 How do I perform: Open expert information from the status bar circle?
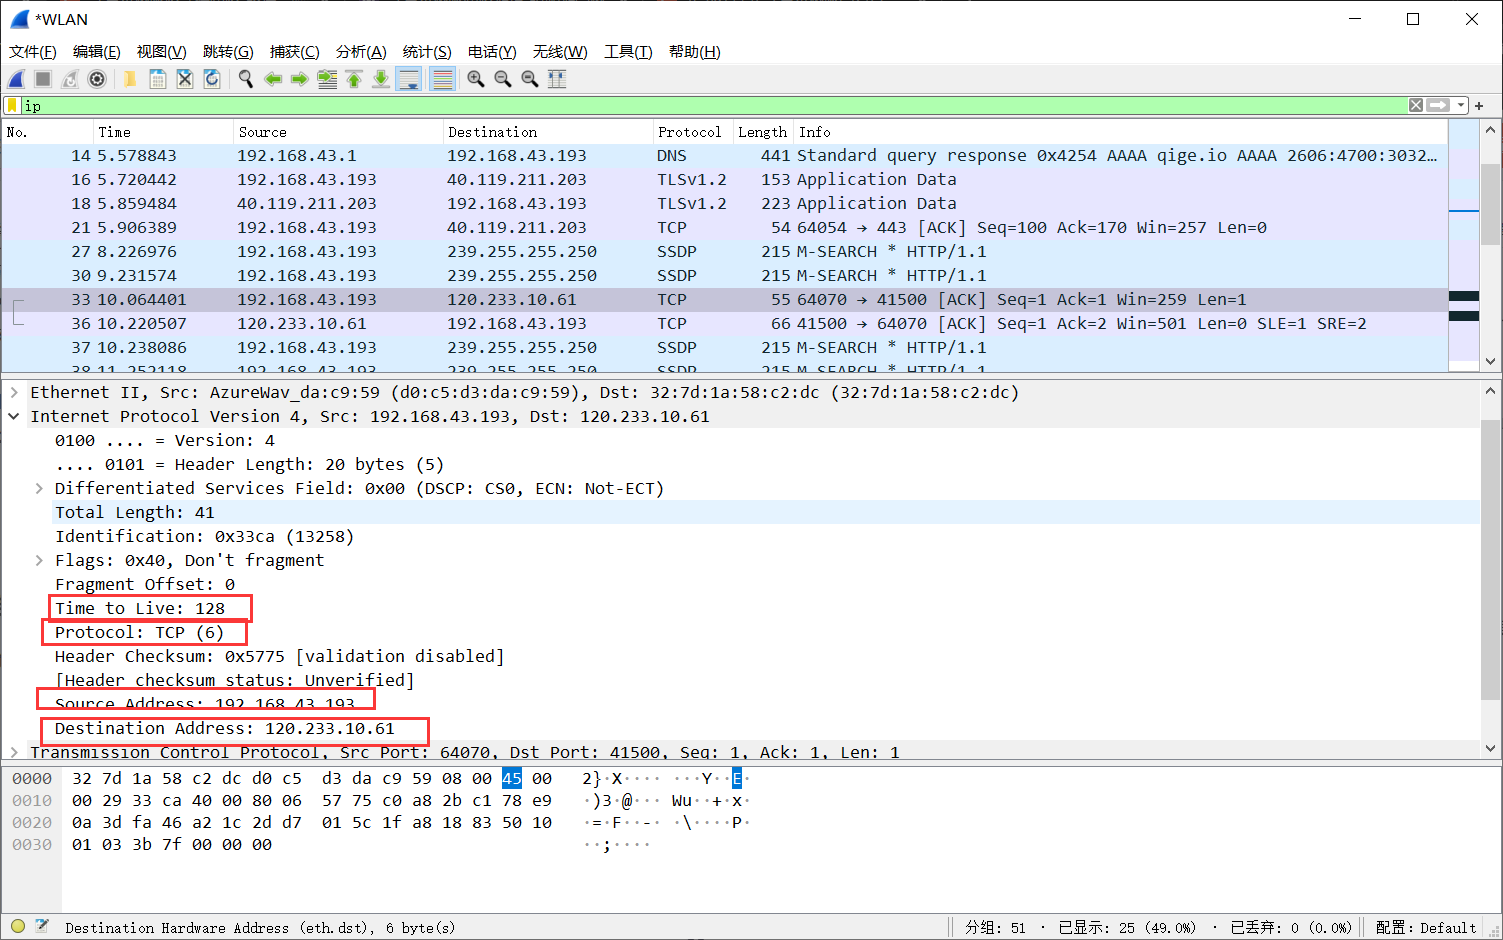click(x=18, y=926)
